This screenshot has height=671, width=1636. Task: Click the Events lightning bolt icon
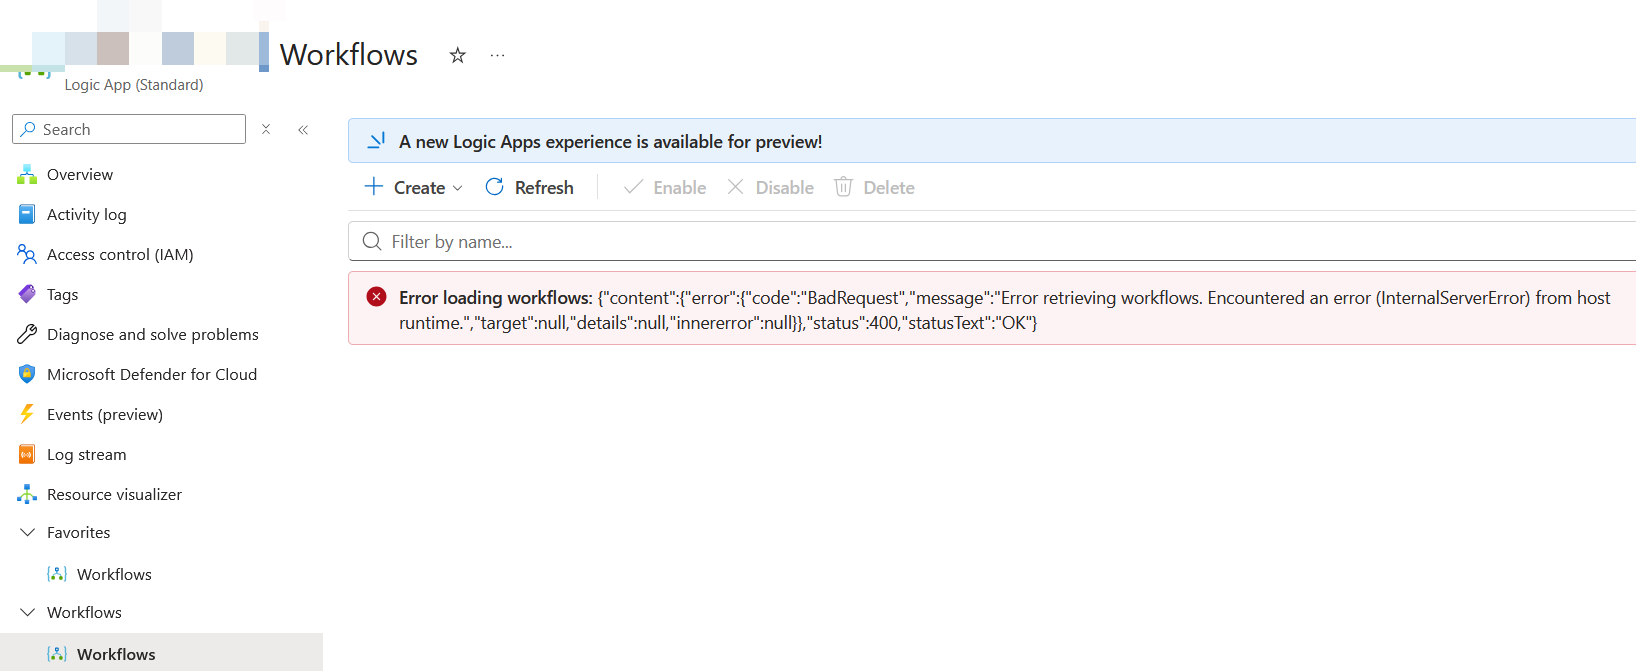coord(27,414)
